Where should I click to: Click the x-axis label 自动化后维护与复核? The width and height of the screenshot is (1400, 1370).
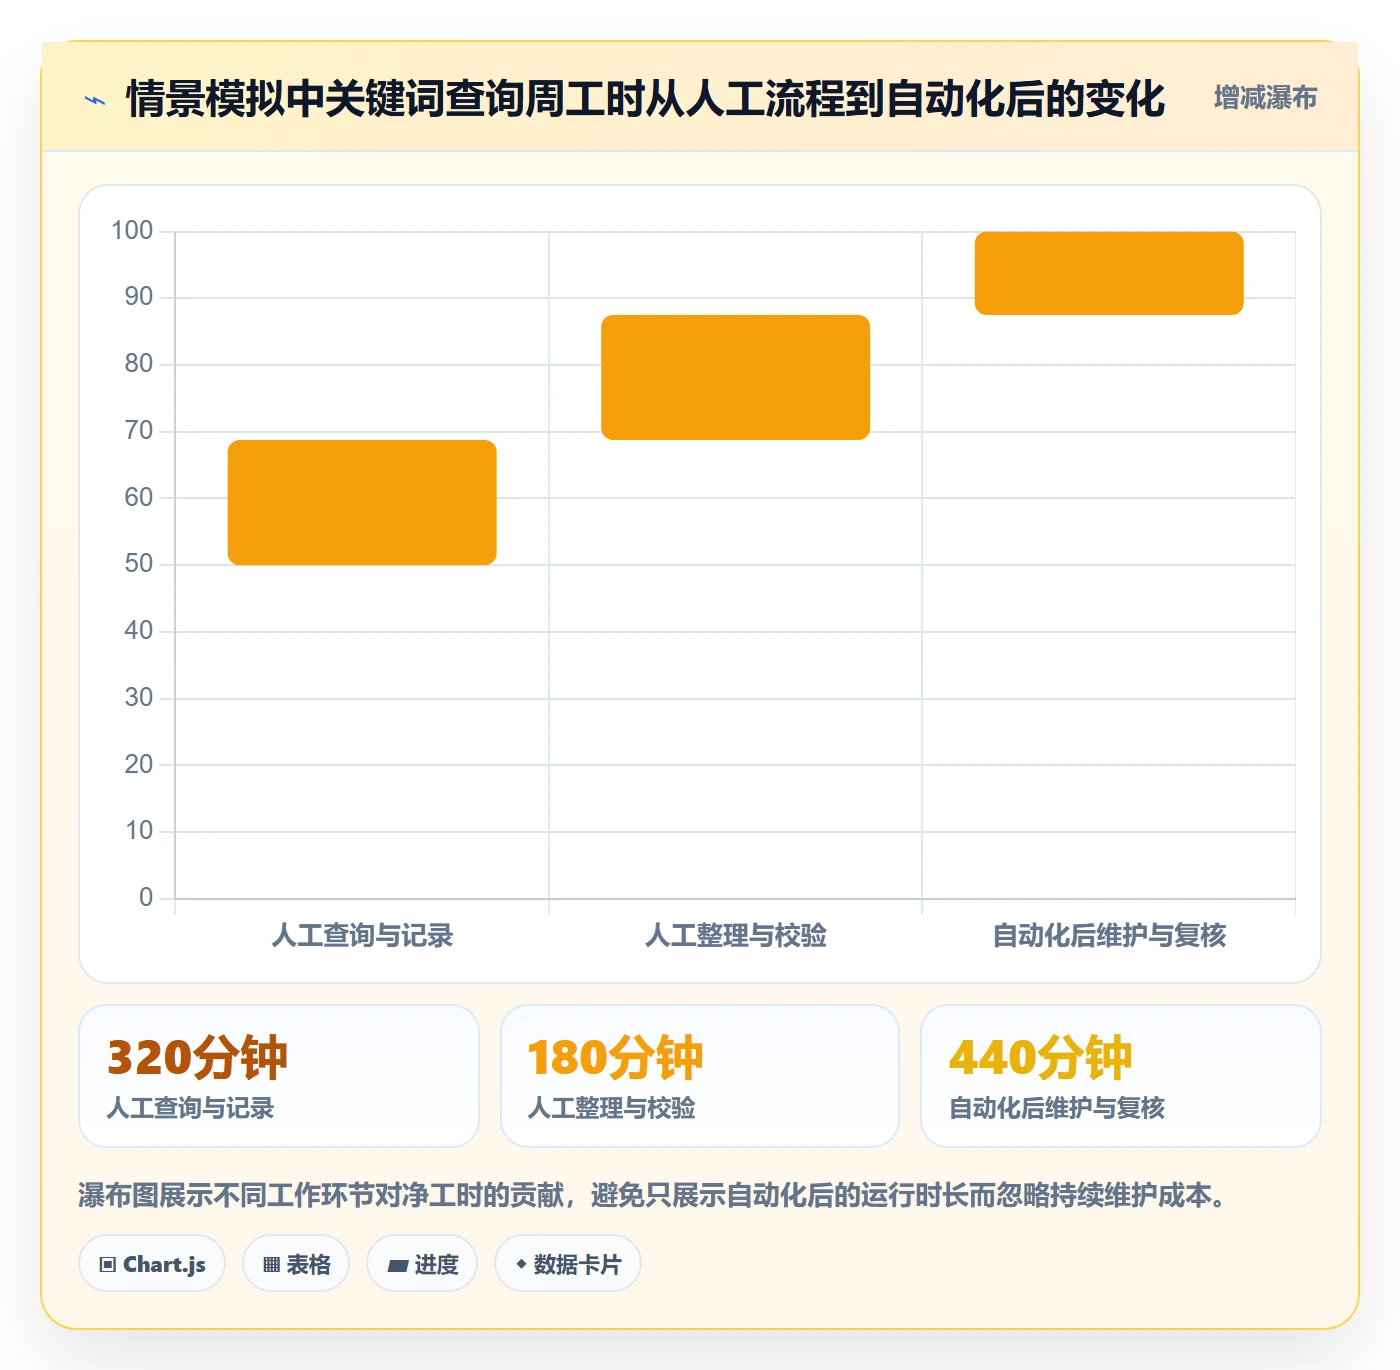[1109, 935]
